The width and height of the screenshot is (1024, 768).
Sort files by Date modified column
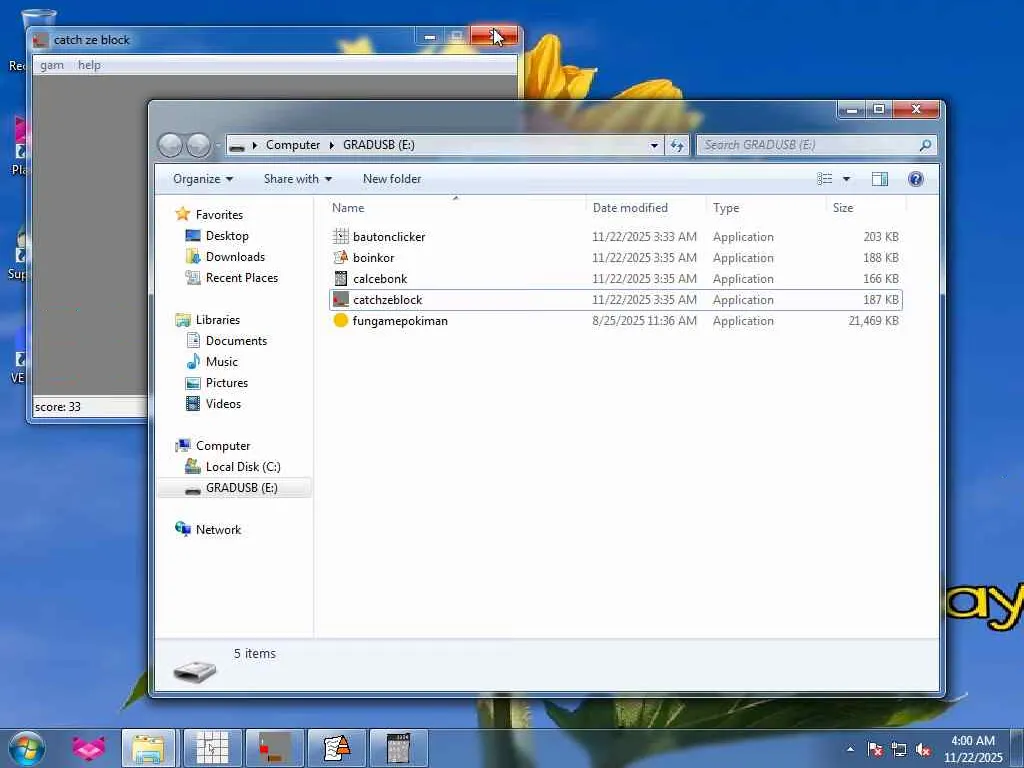point(630,208)
